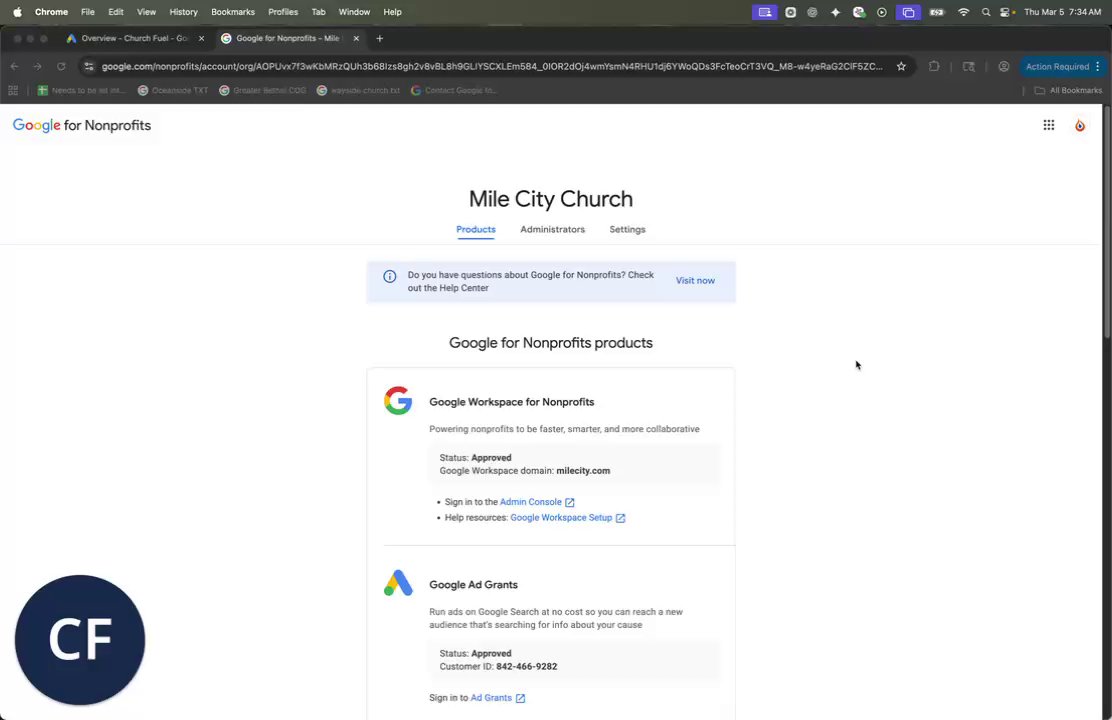Click the Google for Nonprofits logo
The width and height of the screenshot is (1112, 720).
82,126
